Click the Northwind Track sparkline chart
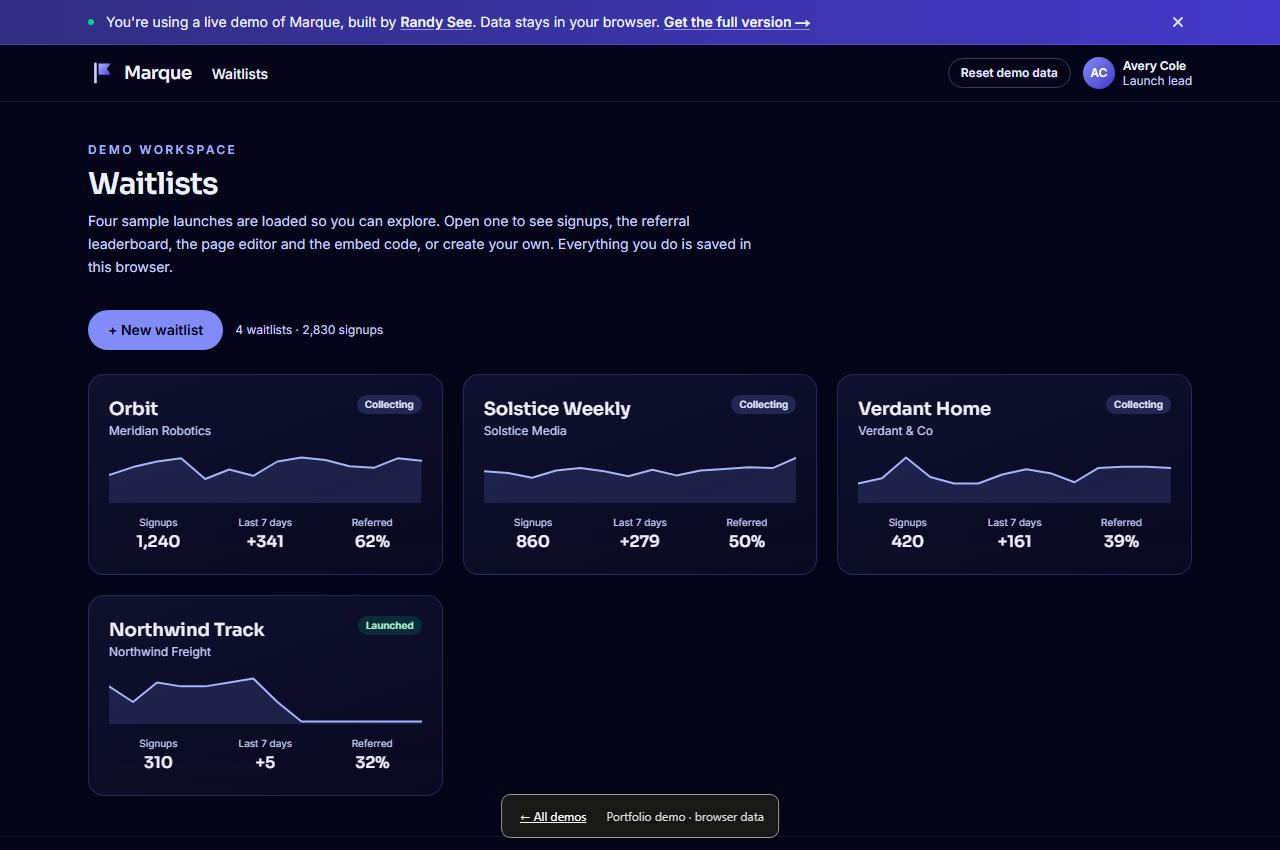The image size is (1280, 850). (x=265, y=699)
